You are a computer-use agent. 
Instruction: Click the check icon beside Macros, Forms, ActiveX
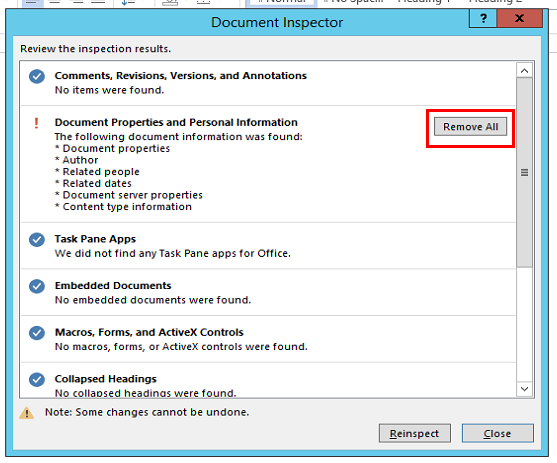click(37, 333)
